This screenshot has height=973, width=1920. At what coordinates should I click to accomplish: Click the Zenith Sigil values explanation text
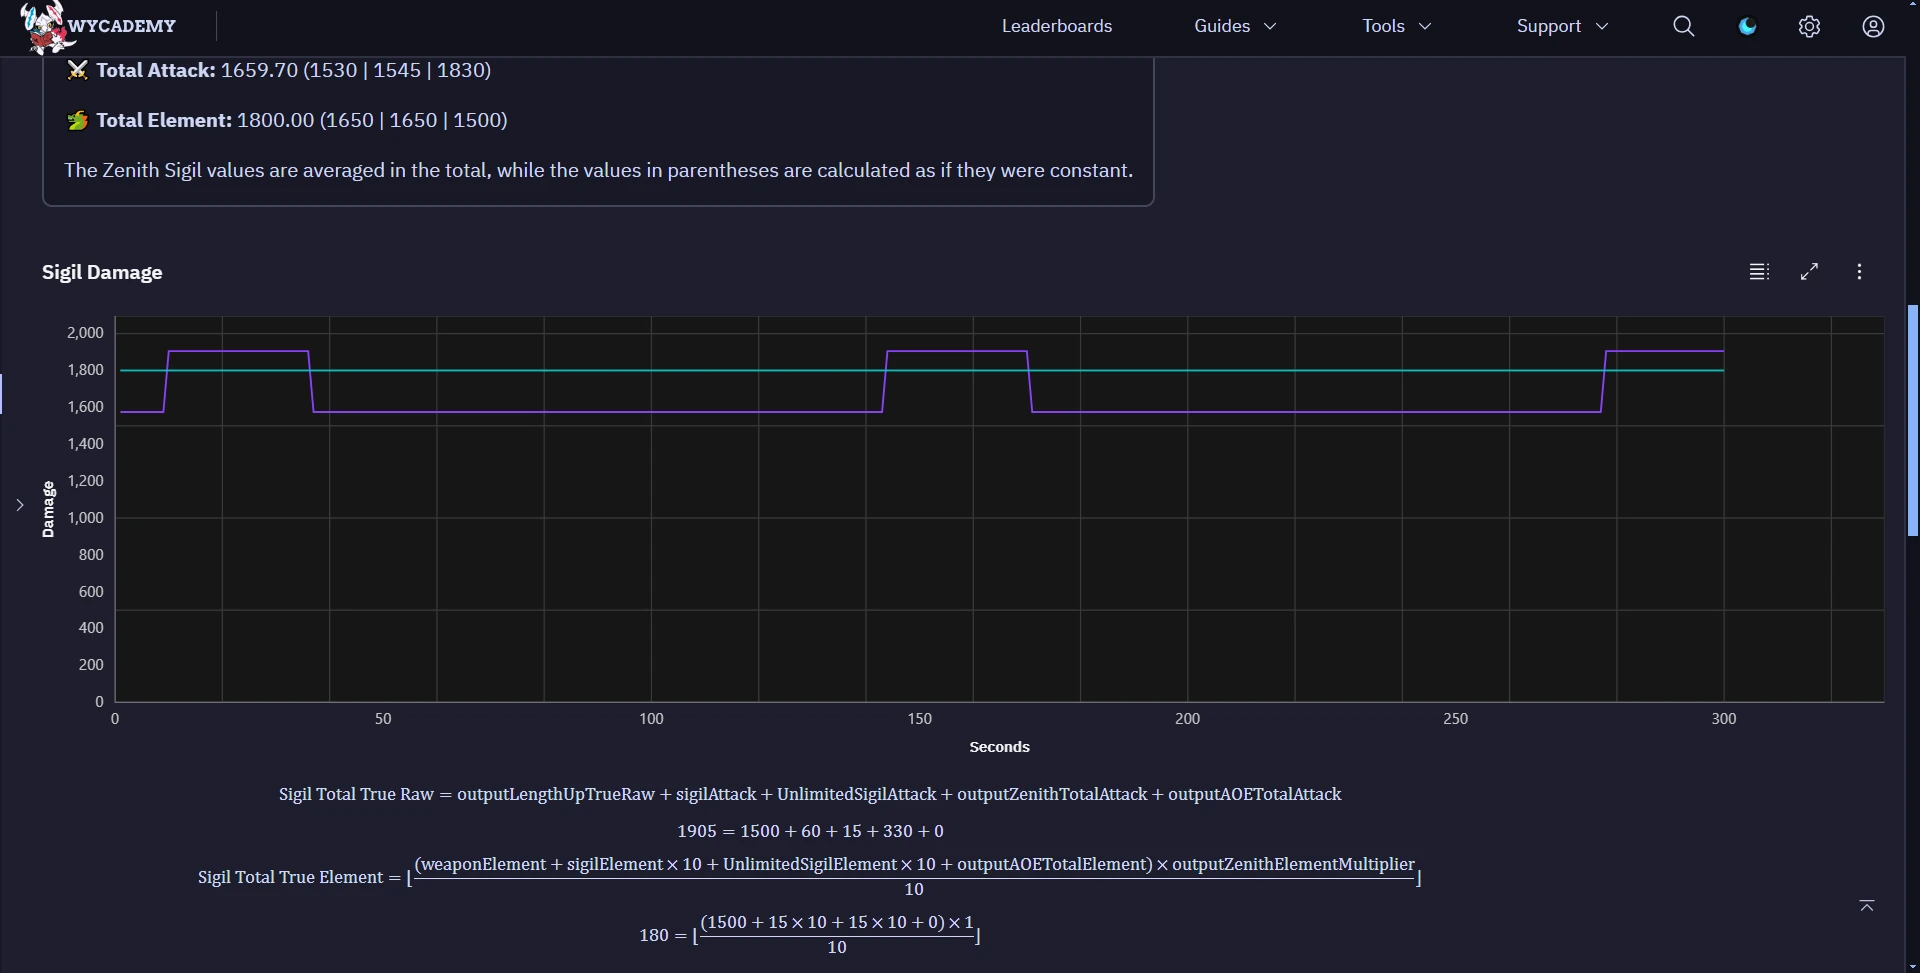[598, 170]
